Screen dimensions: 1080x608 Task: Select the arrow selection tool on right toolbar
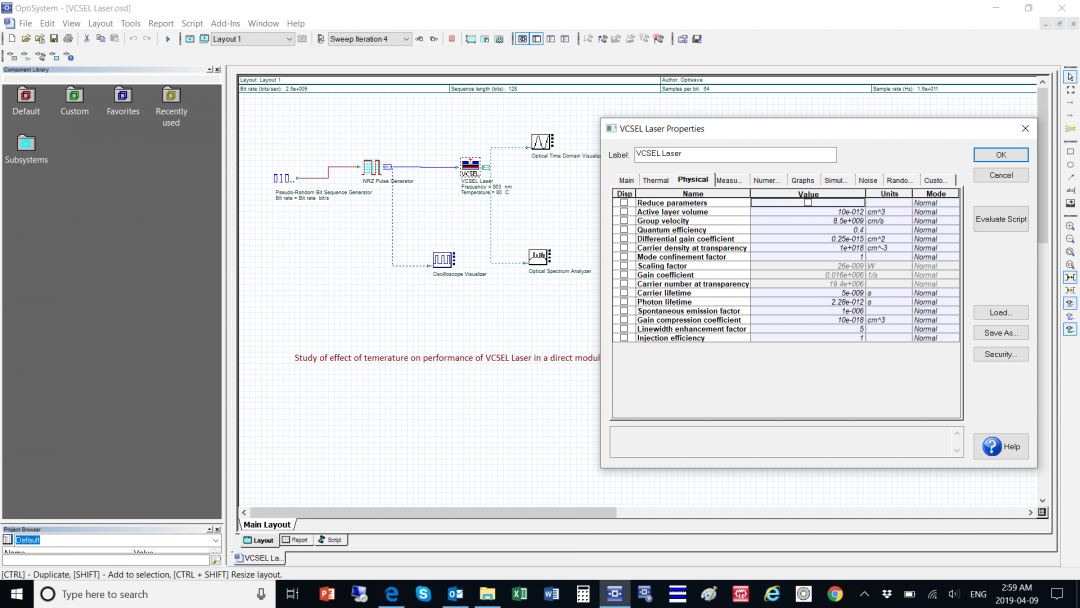(x=1070, y=77)
